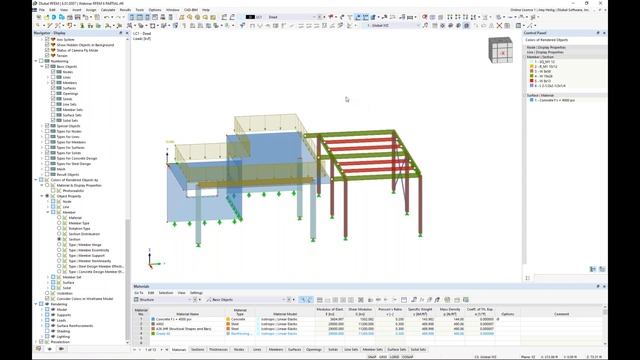Toggle the Nodes numbering checkbox
The image size is (640, 360).
53,72
